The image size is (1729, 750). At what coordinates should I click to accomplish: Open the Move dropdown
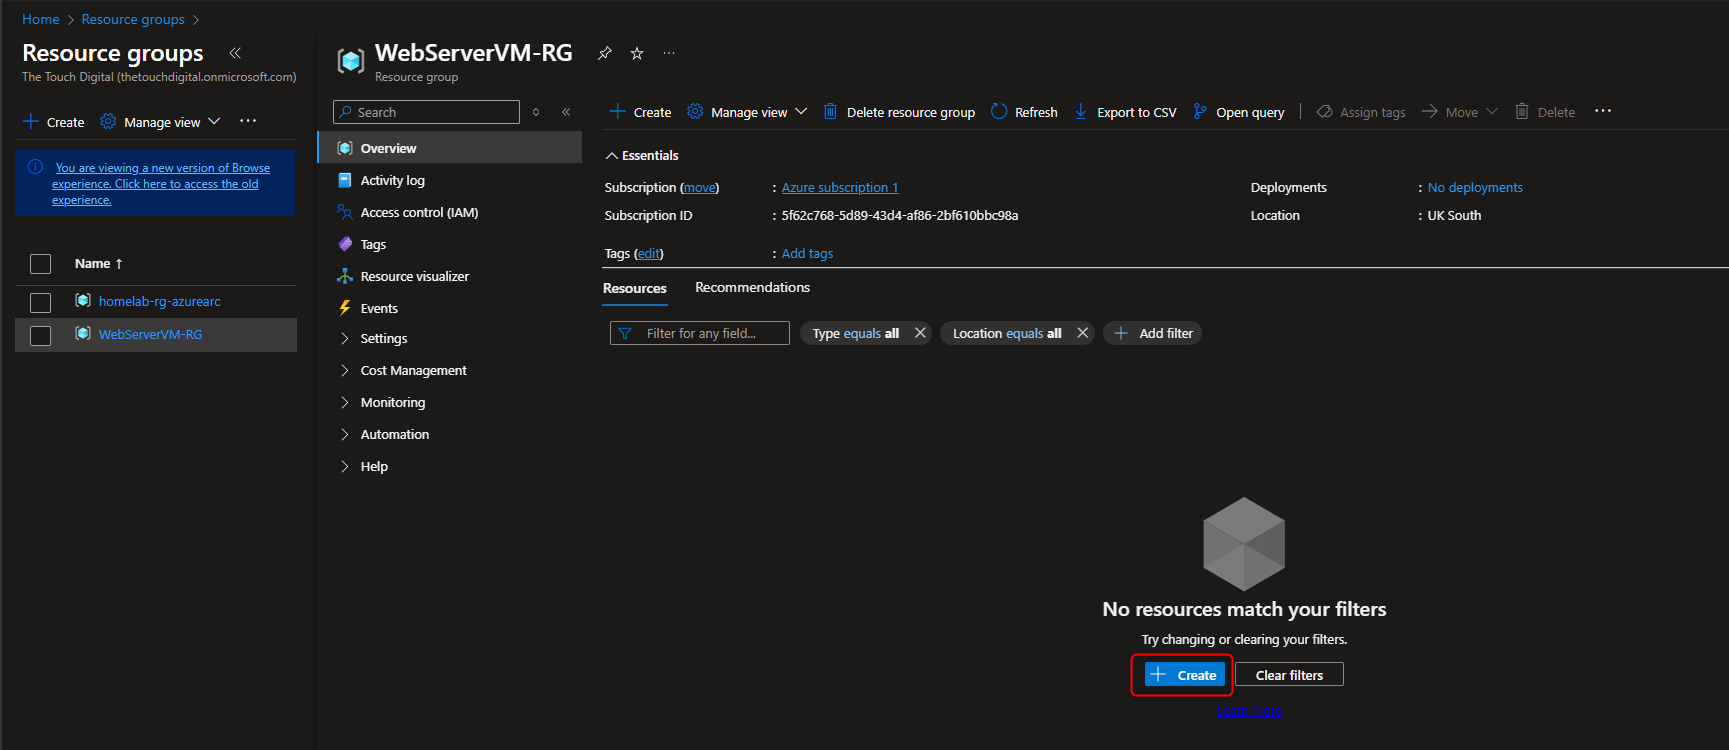coord(1460,112)
